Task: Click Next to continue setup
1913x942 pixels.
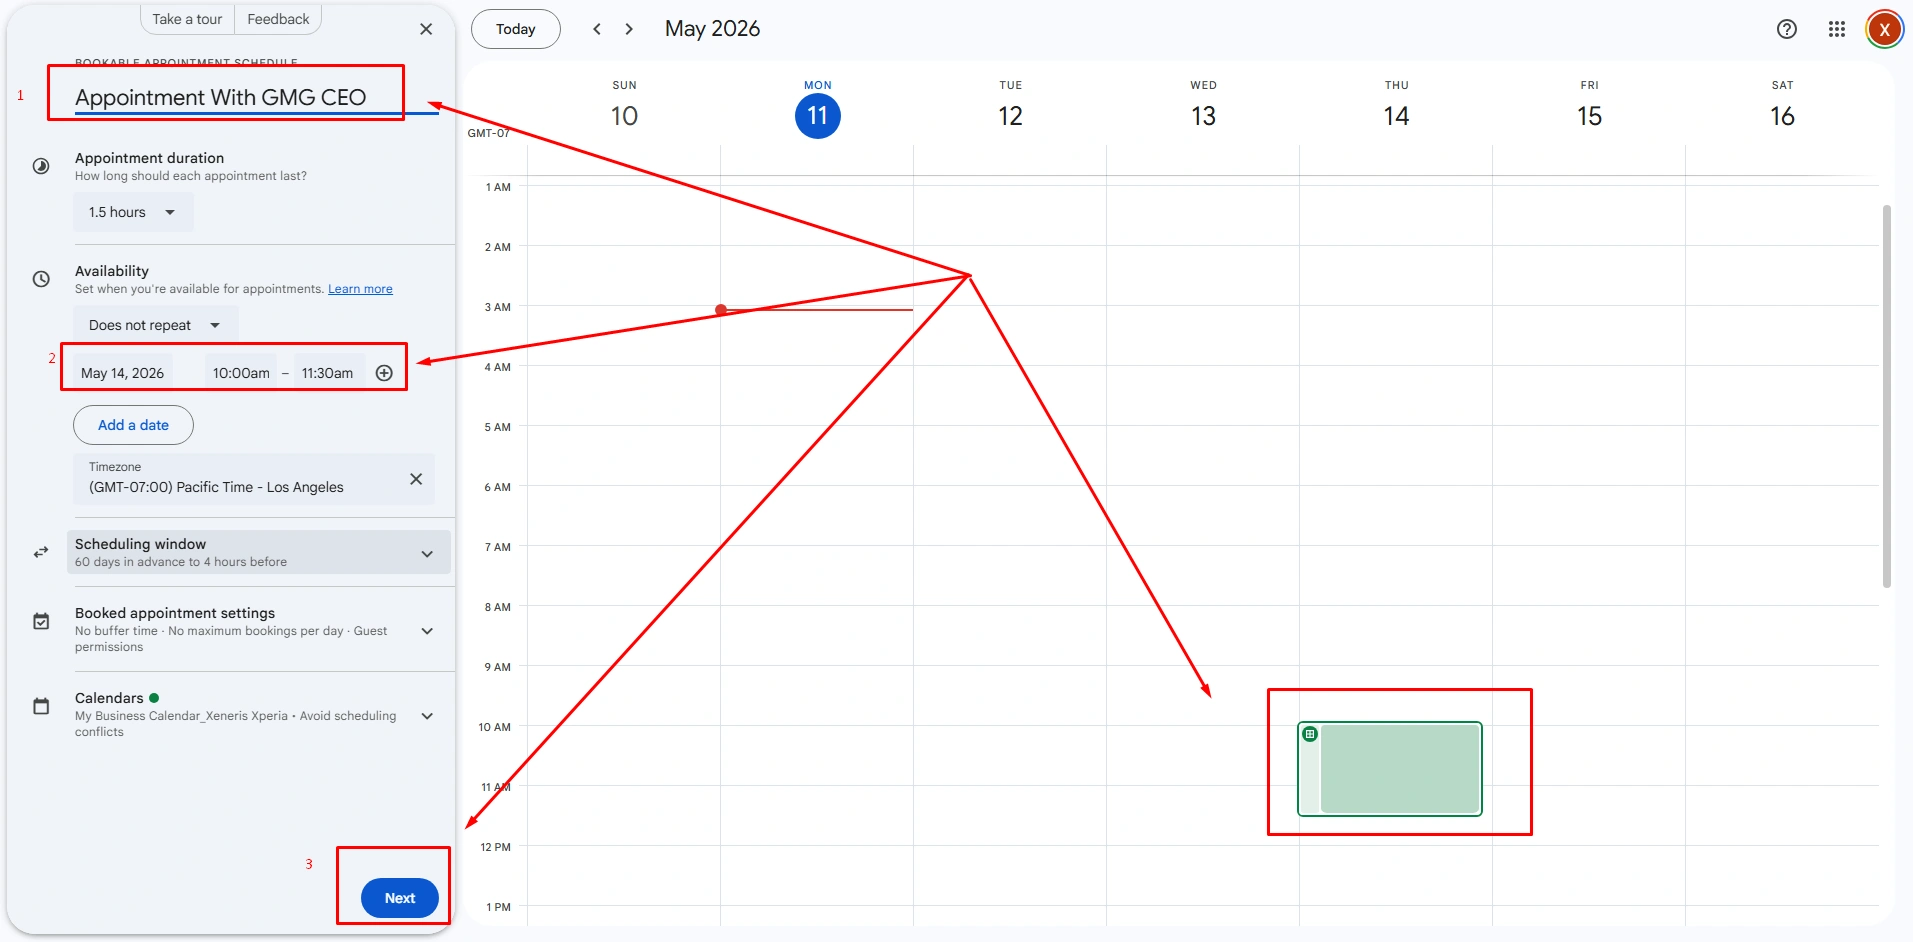Action: [x=400, y=898]
